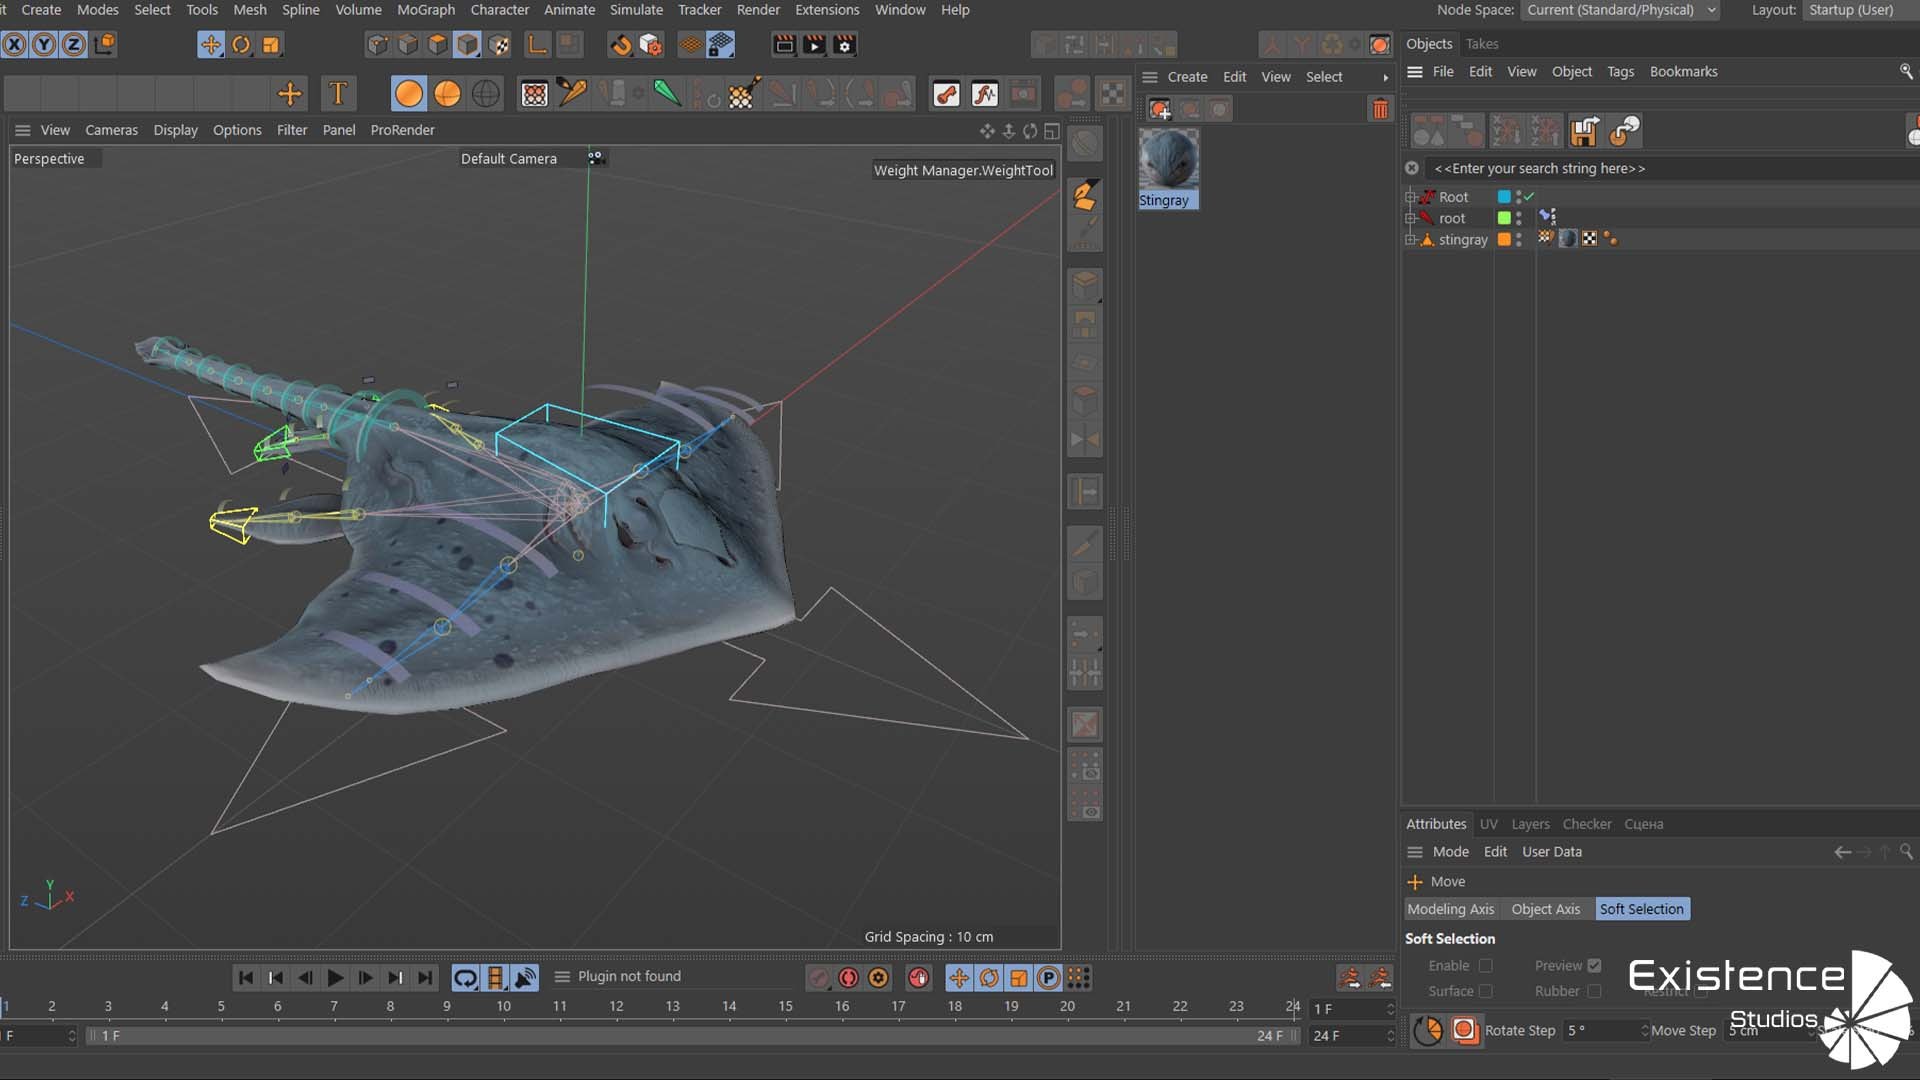Toggle X axis lock
This screenshot has width=1920, height=1080.
14,45
